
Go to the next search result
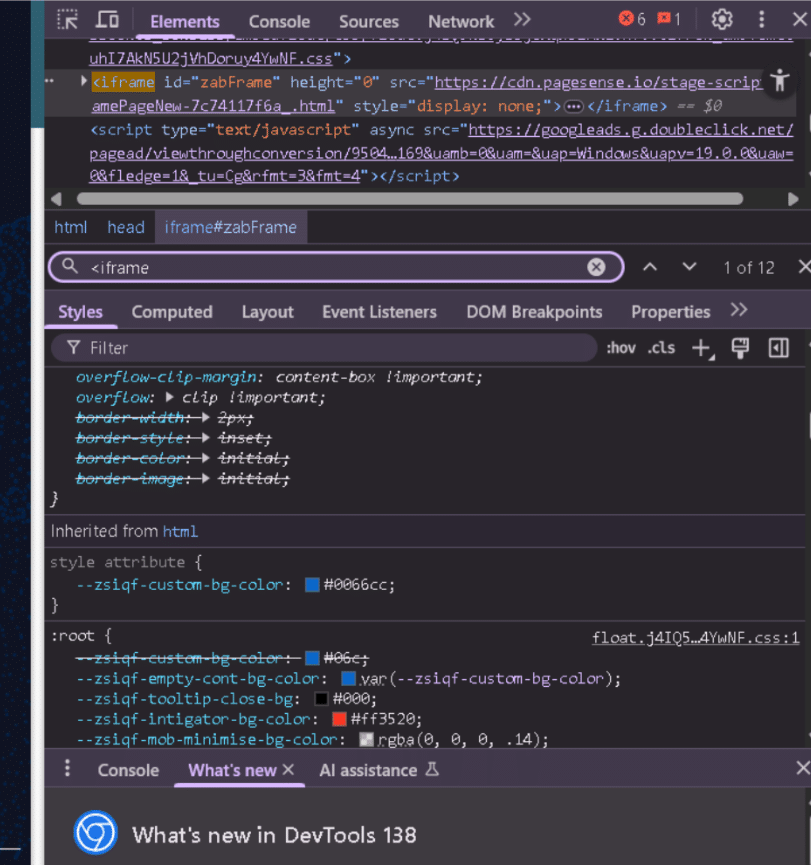pos(689,267)
